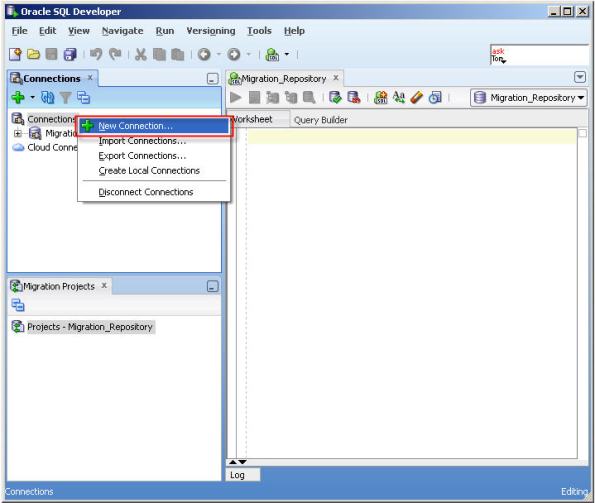Click the Paste toolbar icon

tap(178, 55)
